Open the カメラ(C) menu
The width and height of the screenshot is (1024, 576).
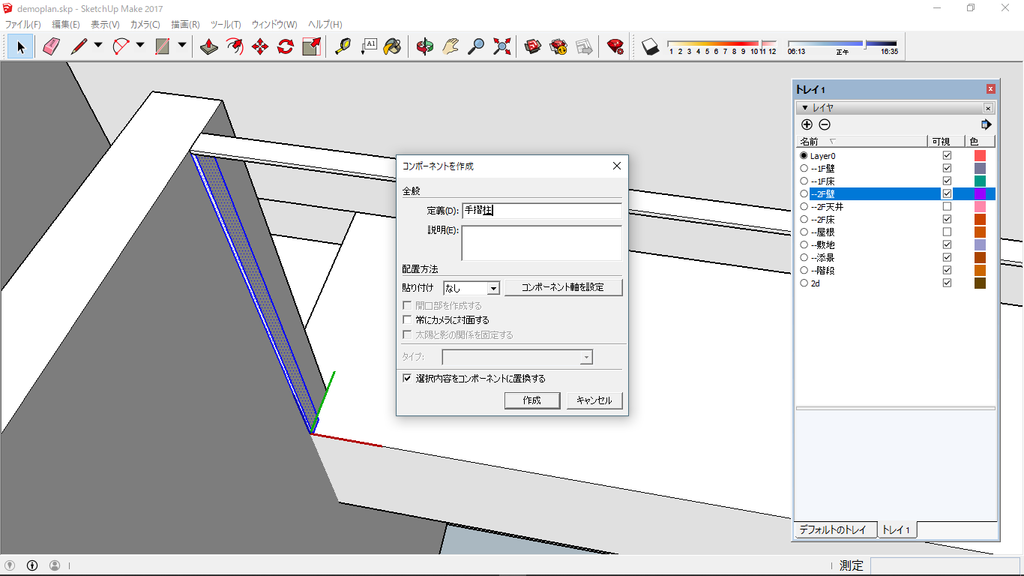(145, 24)
